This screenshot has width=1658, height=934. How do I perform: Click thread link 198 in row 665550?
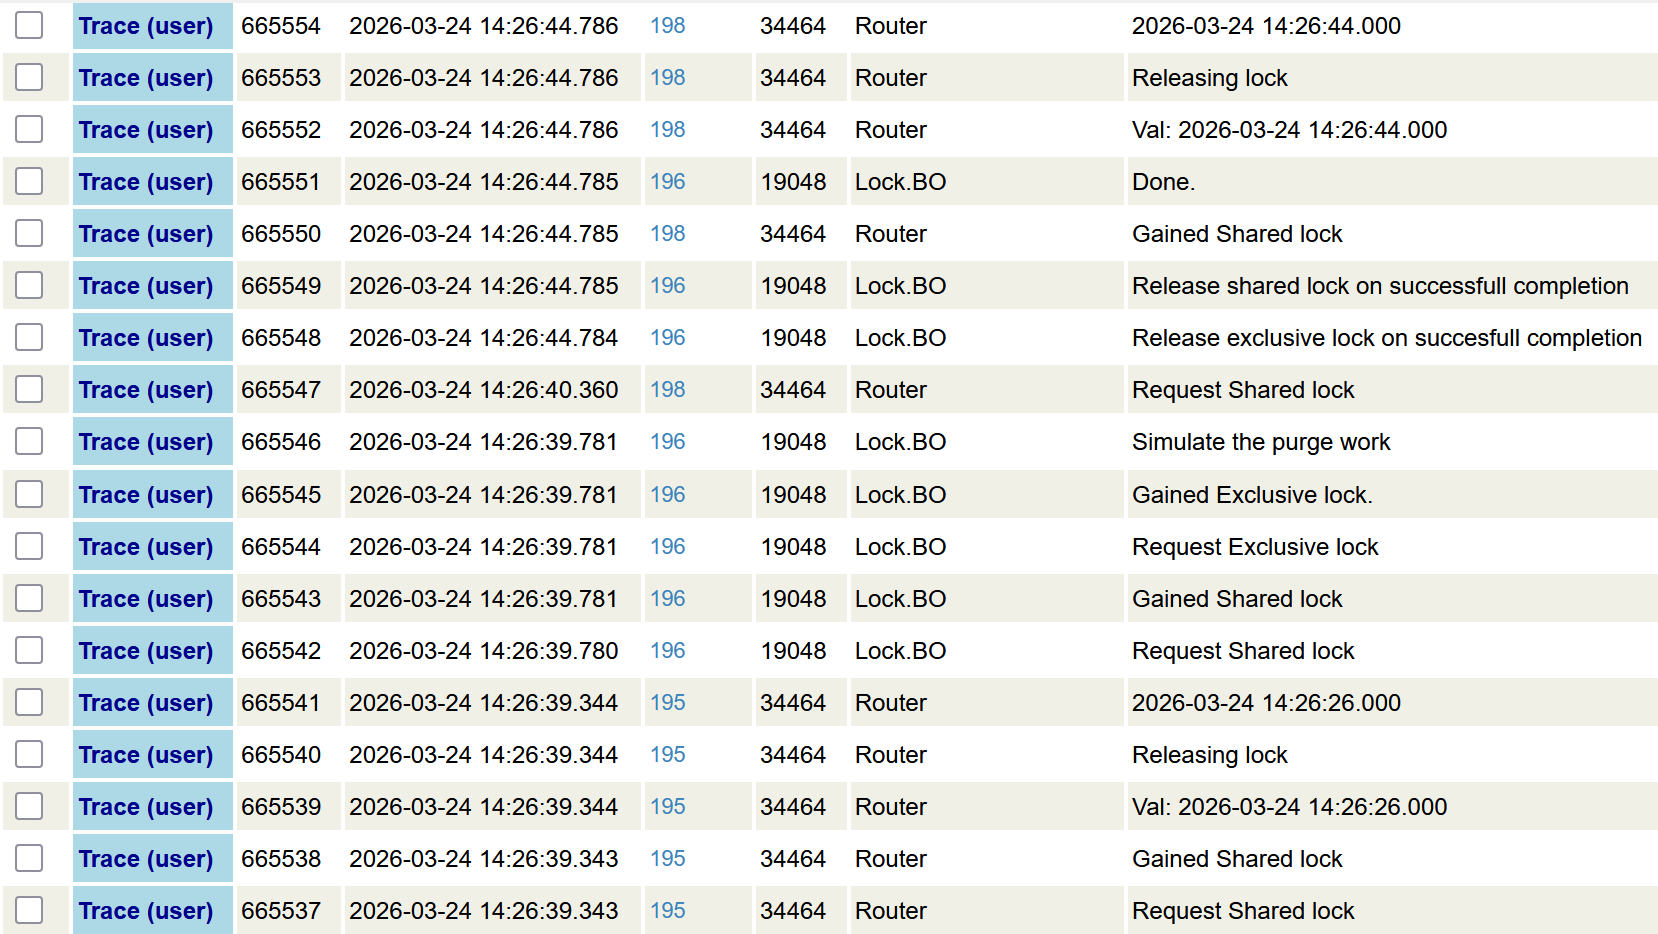coord(667,234)
